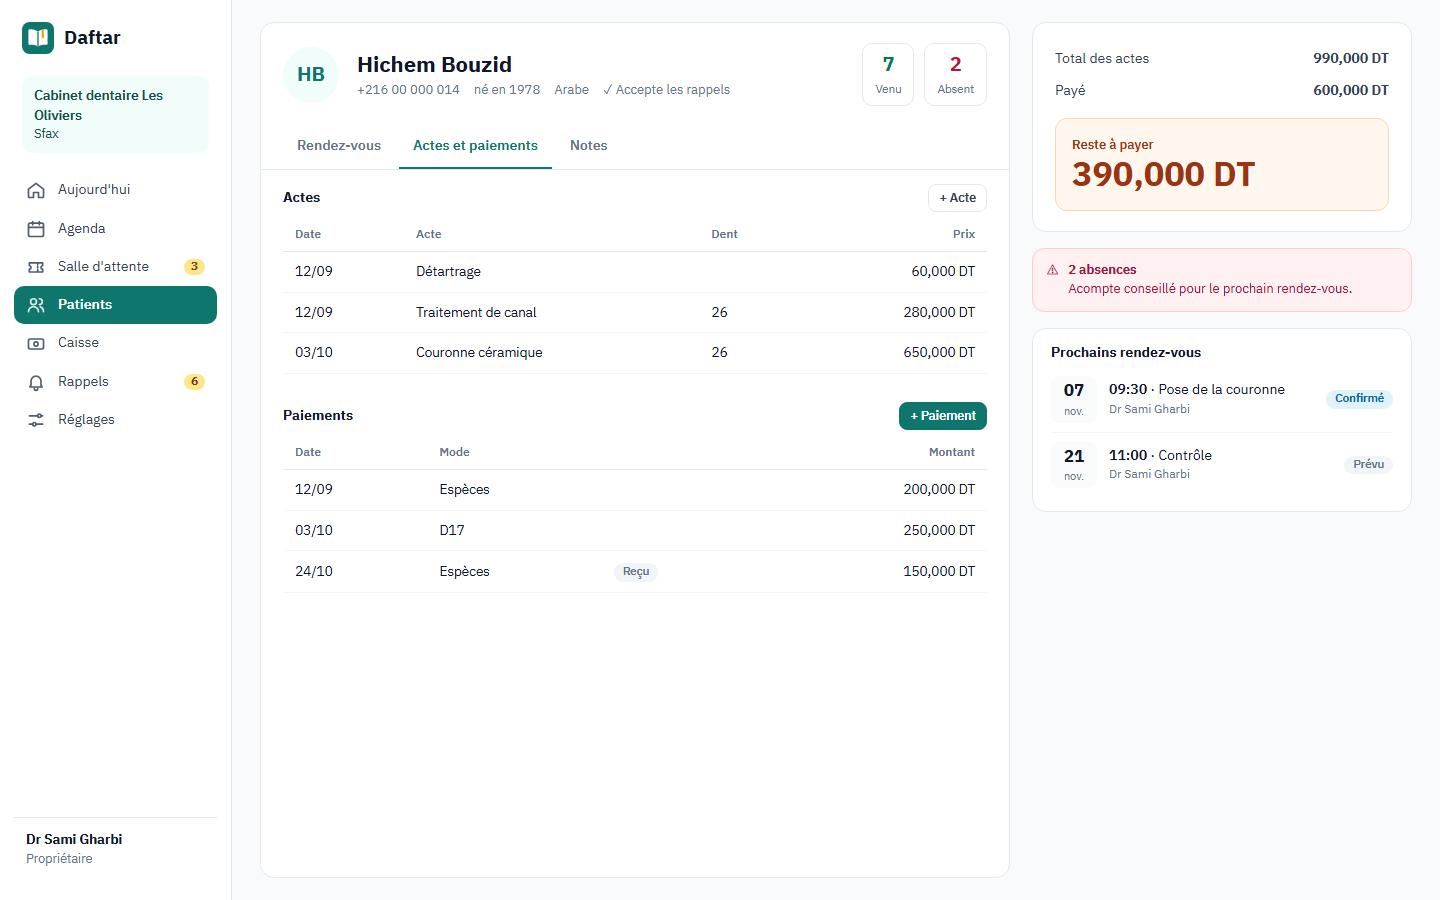The width and height of the screenshot is (1440, 900).
Task: Open Salle d'attente page
Action: coord(115,267)
